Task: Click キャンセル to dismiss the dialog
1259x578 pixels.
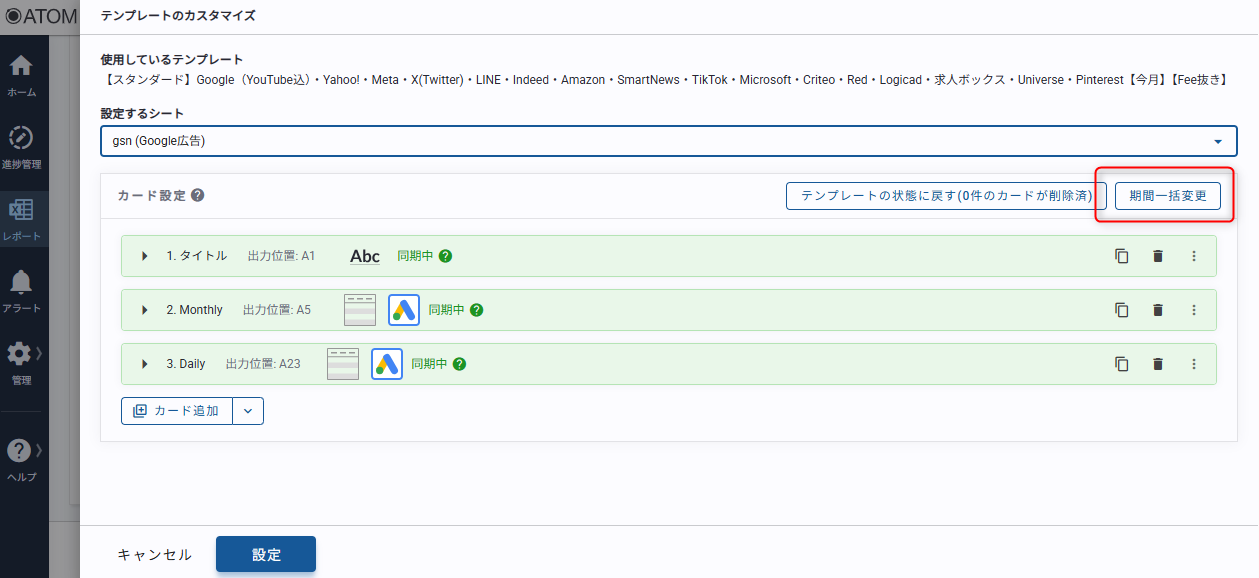Action: tap(154, 555)
